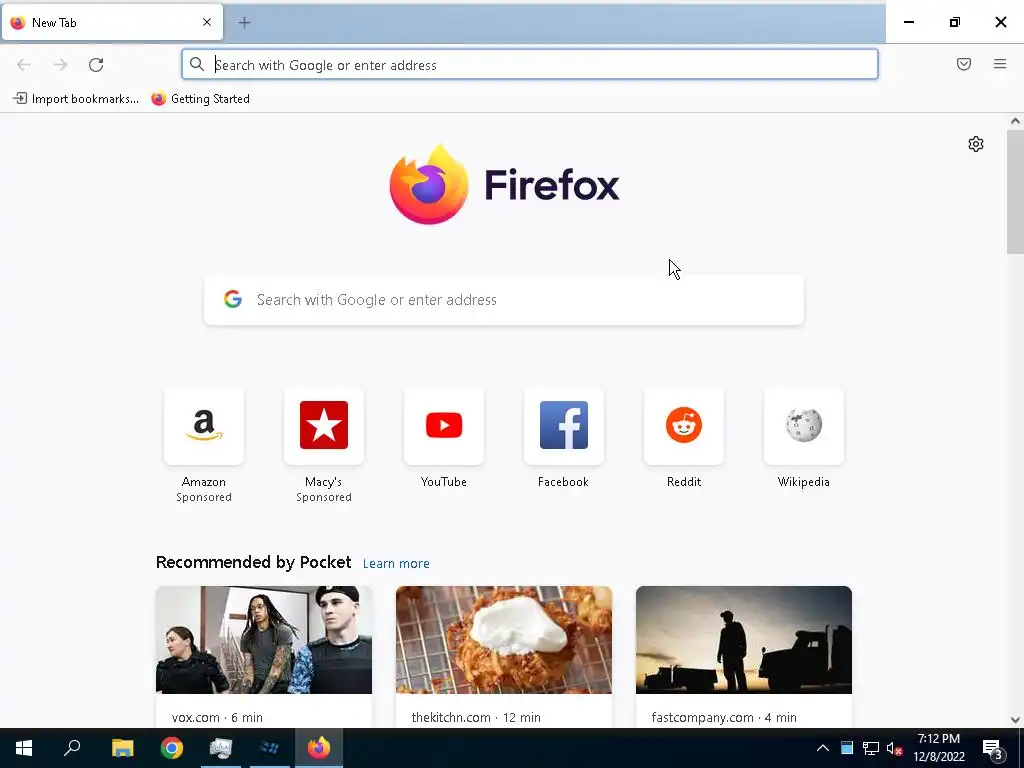This screenshot has height=768, width=1024.
Task: Click Learn more link for Pocket
Action: coord(396,563)
